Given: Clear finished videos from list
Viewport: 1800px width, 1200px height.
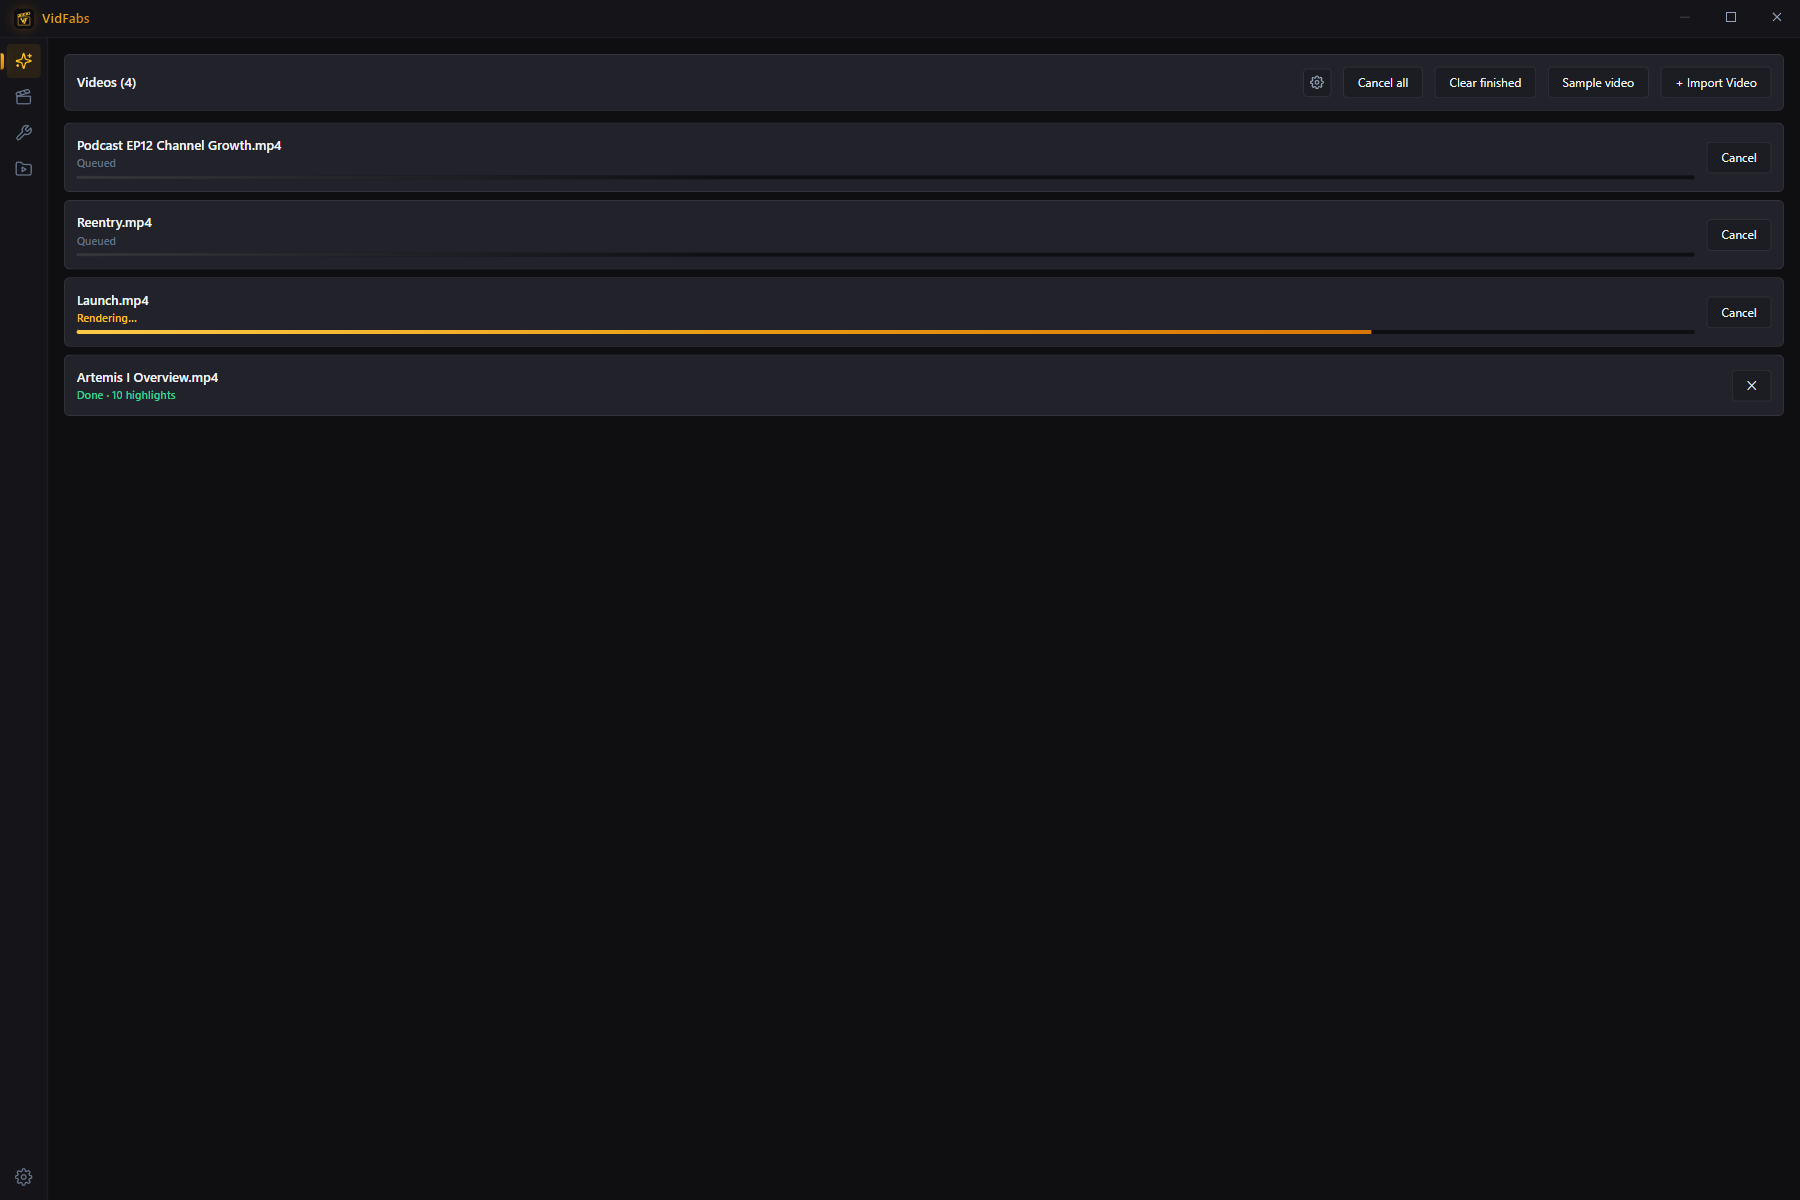Looking at the screenshot, I should click(x=1485, y=83).
